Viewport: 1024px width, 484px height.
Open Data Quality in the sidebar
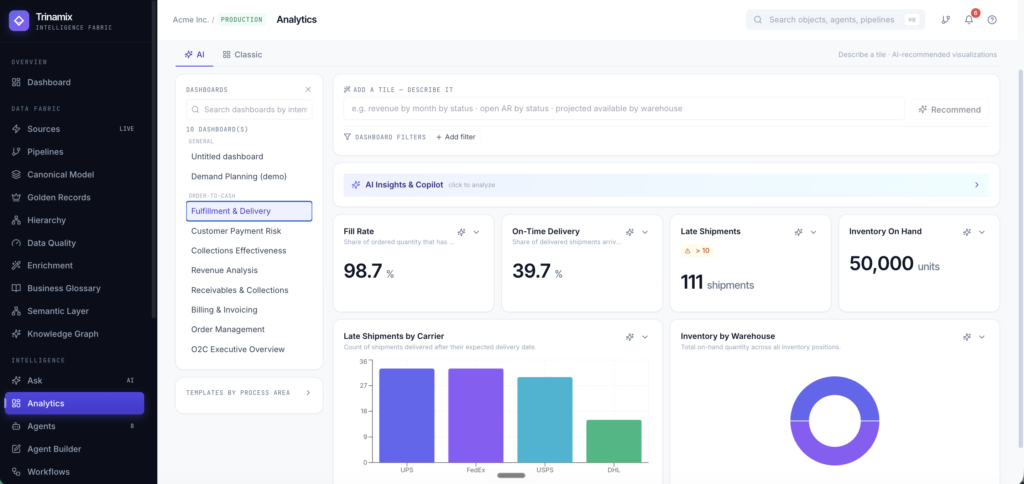tap(52, 243)
